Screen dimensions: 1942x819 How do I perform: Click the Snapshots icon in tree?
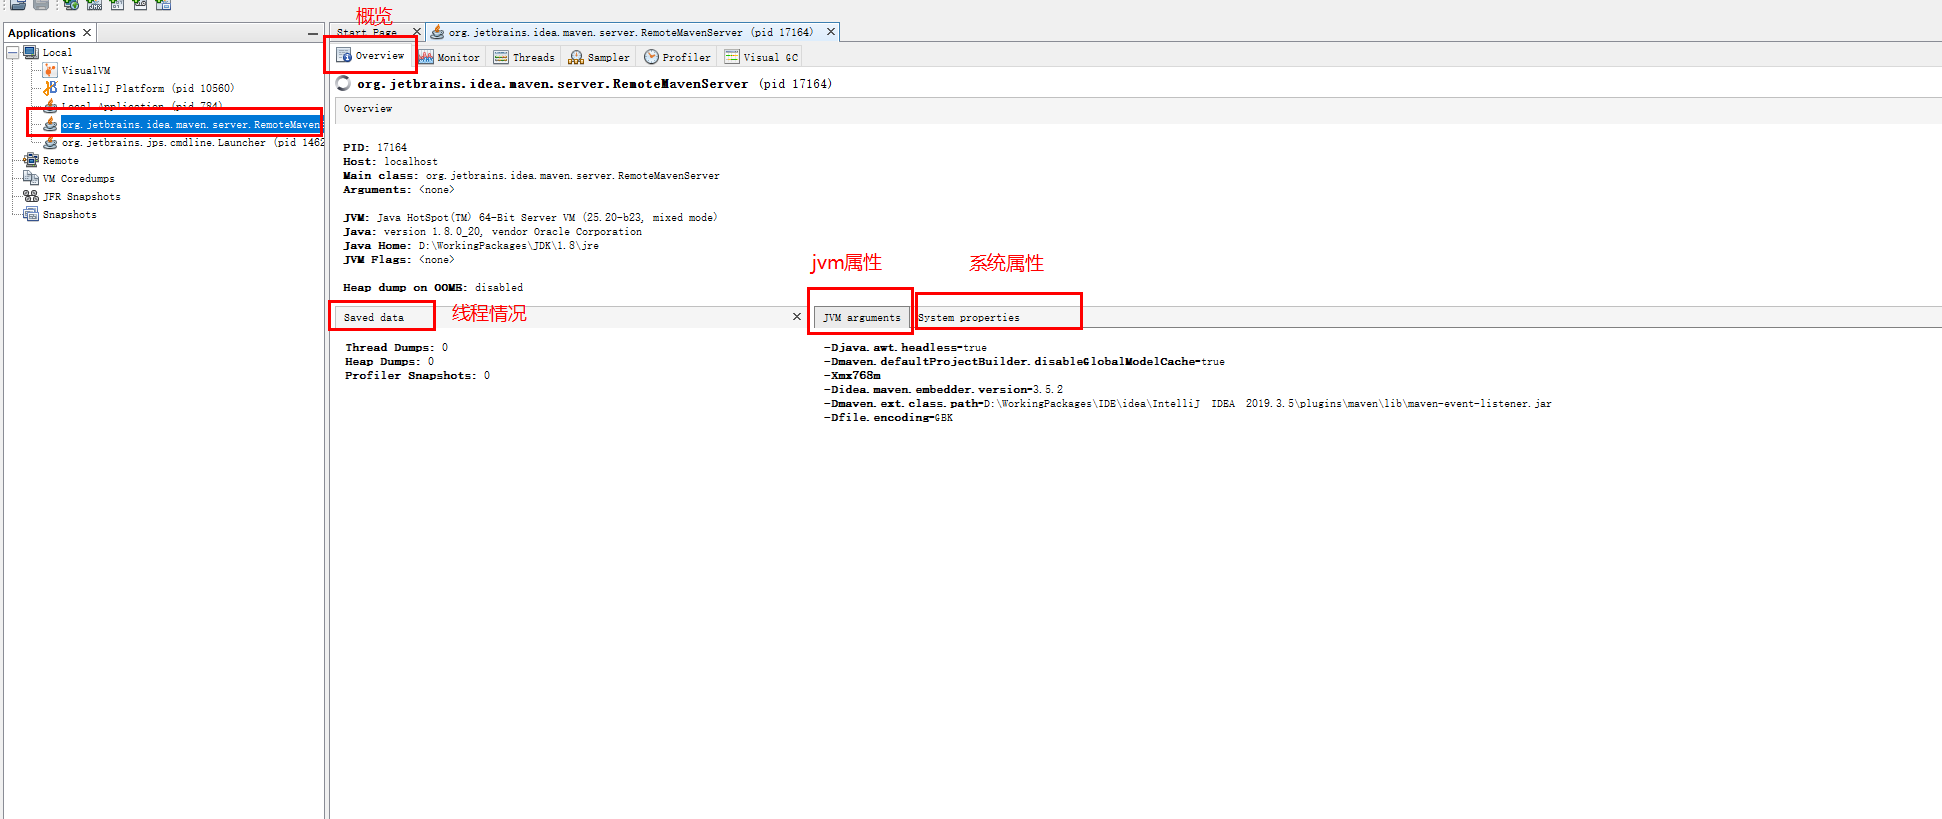pyautogui.click(x=31, y=214)
